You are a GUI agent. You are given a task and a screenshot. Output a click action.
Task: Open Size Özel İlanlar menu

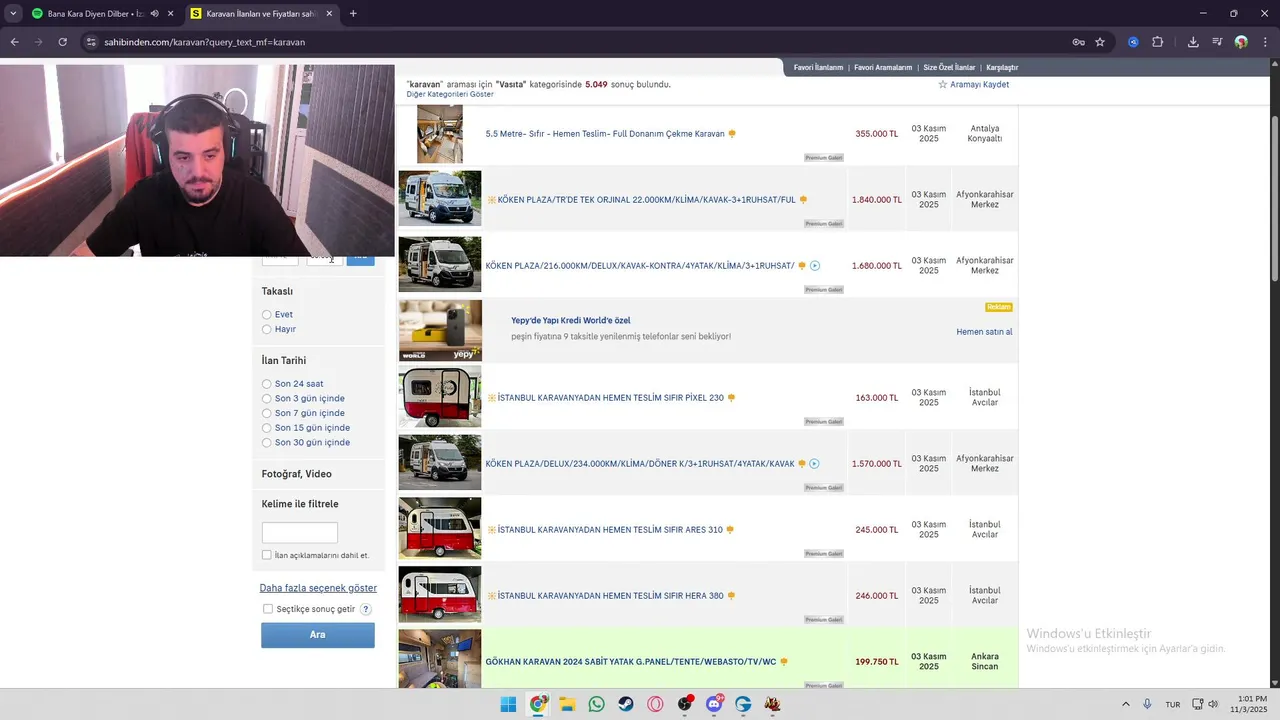click(949, 68)
